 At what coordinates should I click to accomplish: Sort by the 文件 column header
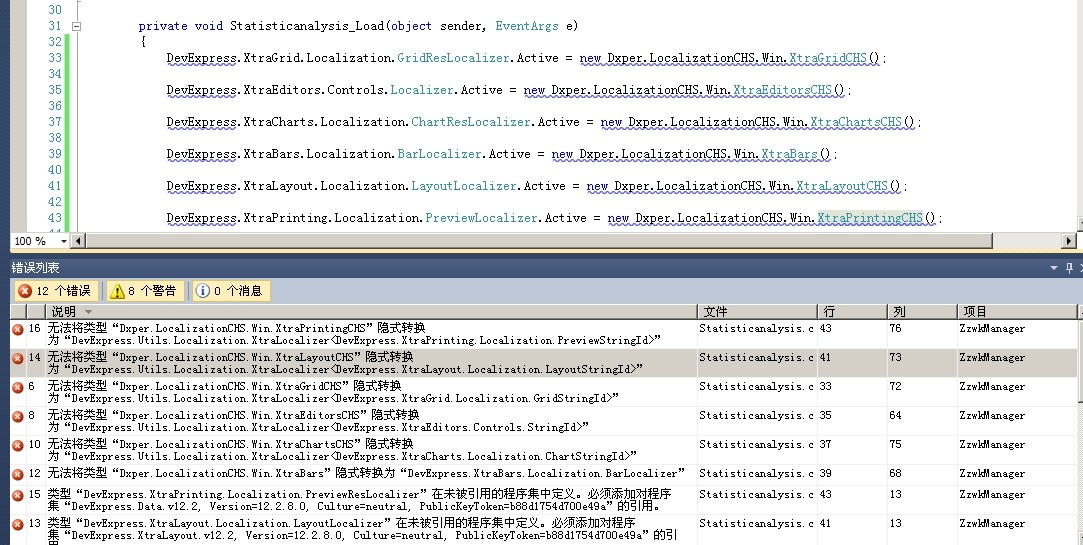tap(758, 312)
